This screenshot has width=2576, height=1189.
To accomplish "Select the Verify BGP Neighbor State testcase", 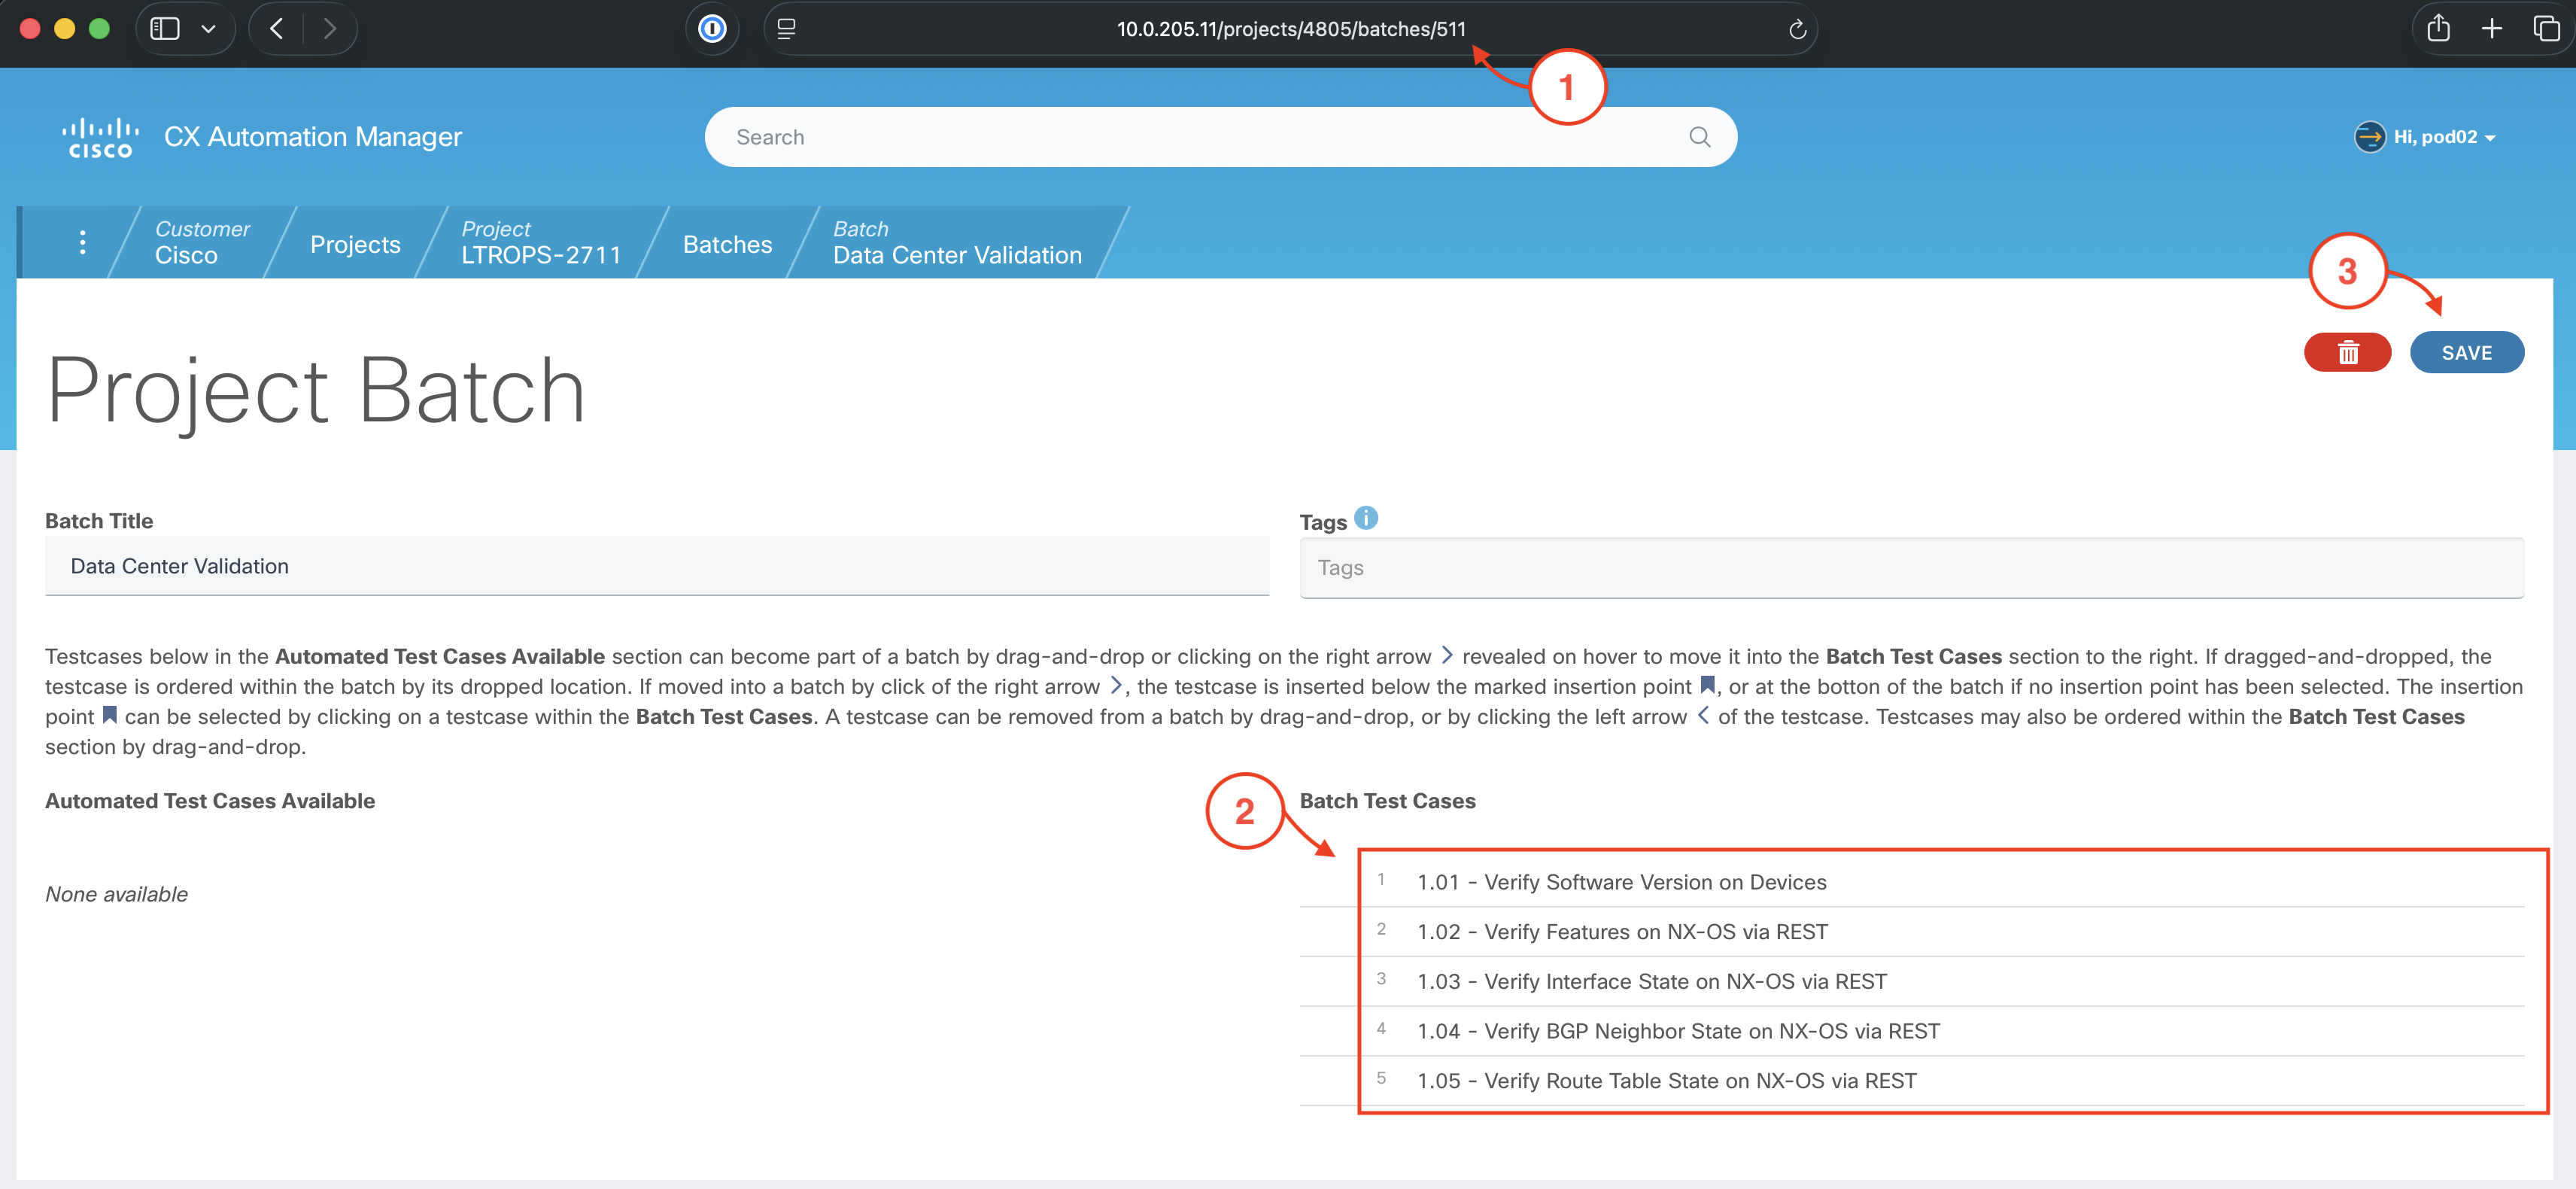I will pyautogui.click(x=1677, y=1031).
